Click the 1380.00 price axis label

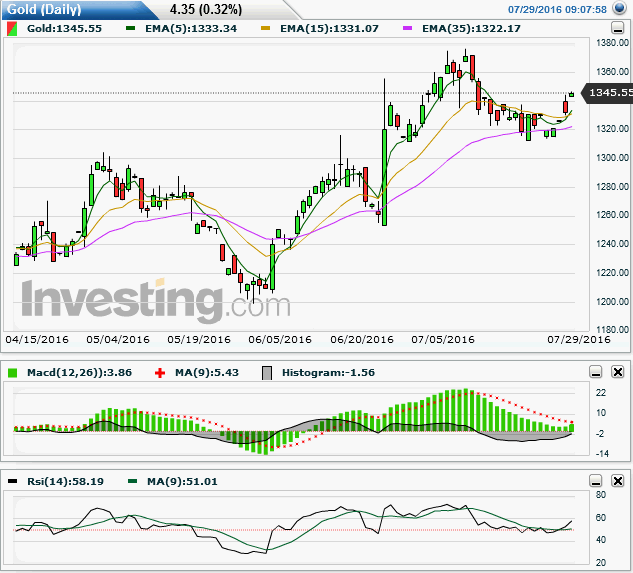[612, 43]
